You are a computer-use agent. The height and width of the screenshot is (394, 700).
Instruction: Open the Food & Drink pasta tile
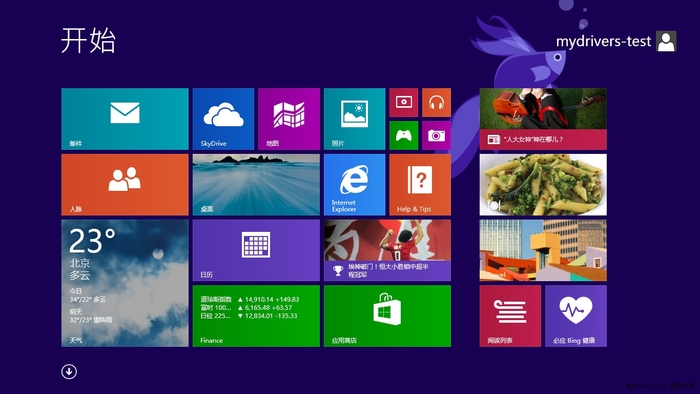click(x=543, y=185)
